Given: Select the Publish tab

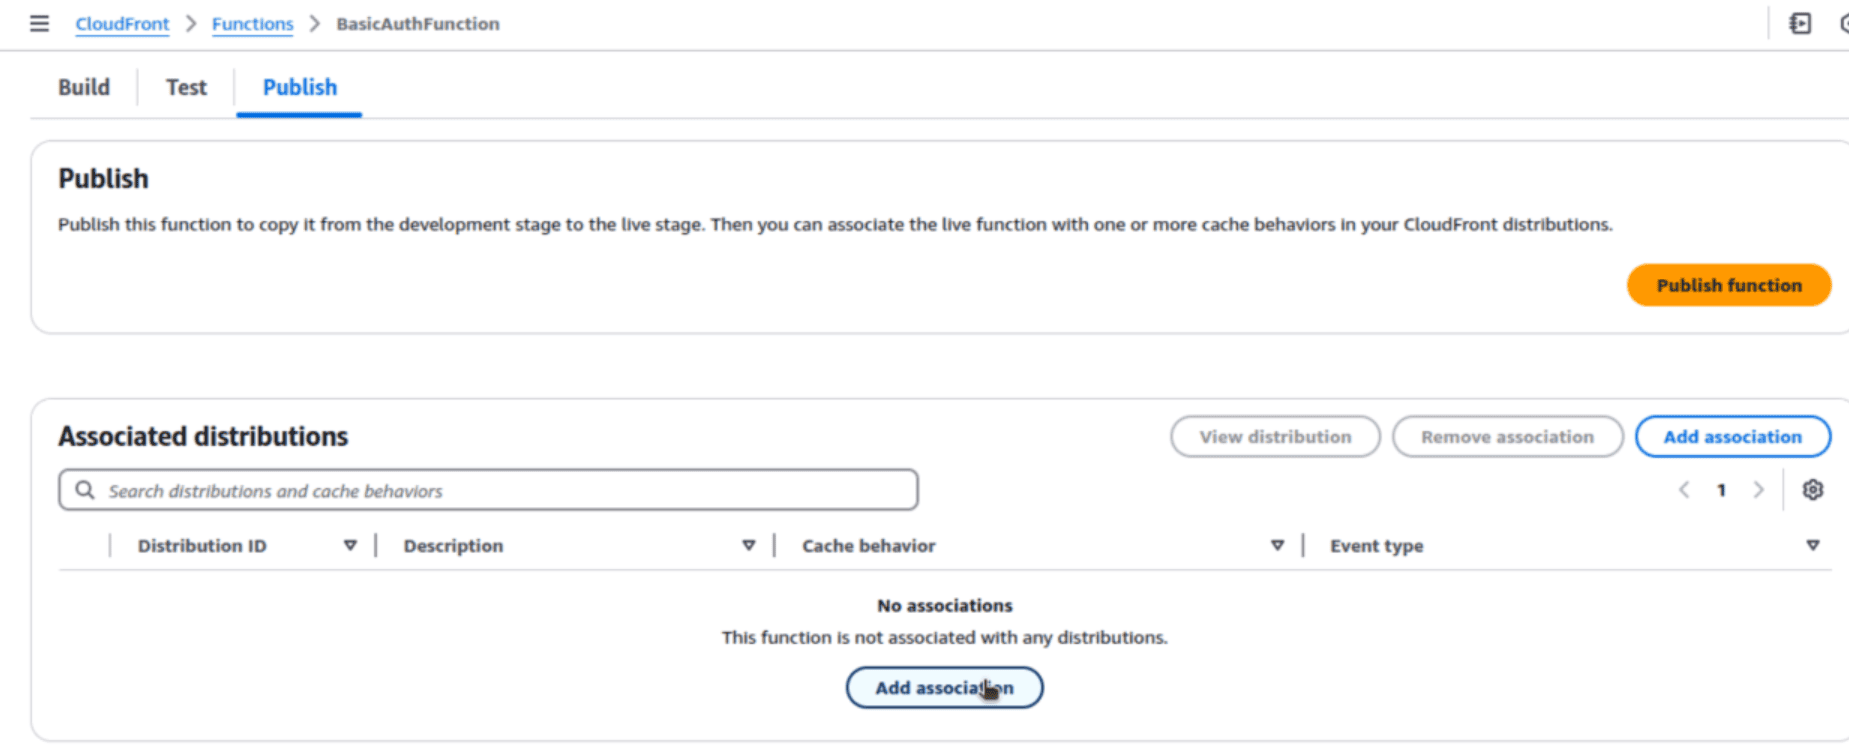Looking at the screenshot, I should tap(299, 87).
